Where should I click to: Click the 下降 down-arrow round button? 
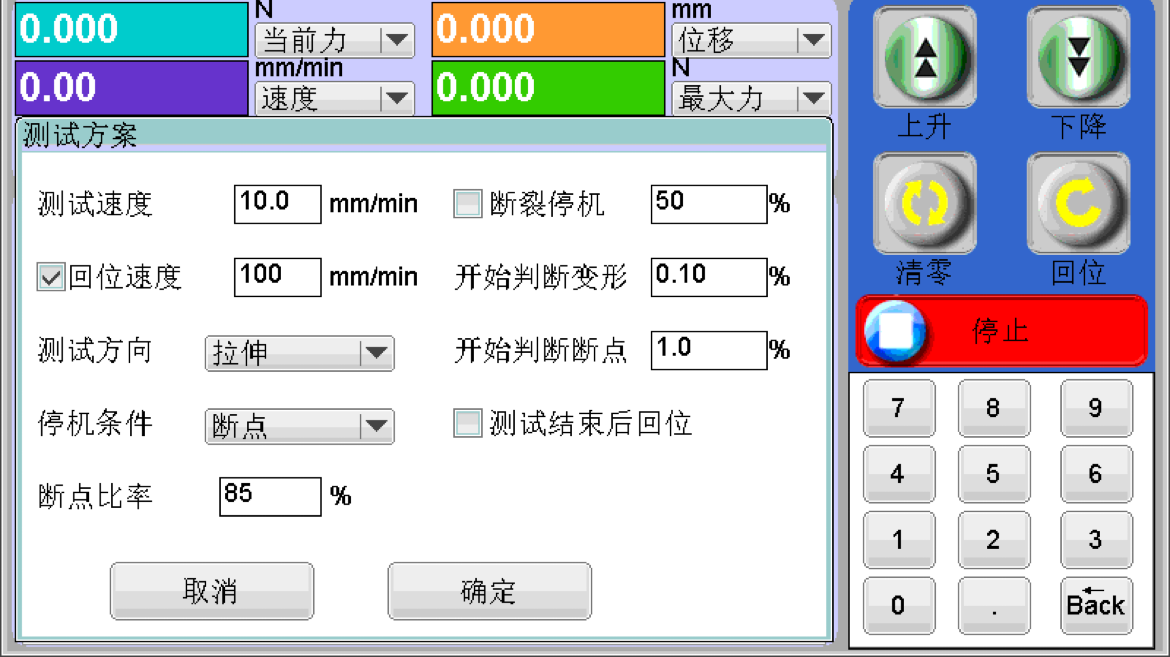coord(1078,57)
